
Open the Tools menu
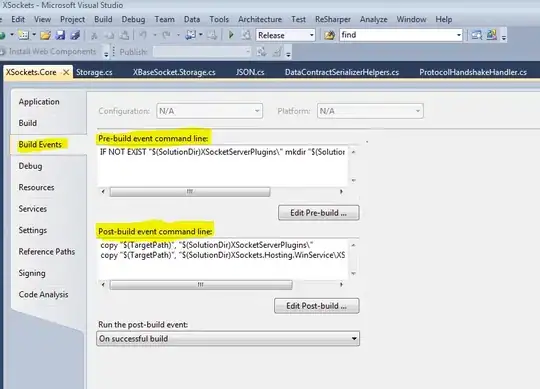click(219, 19)
